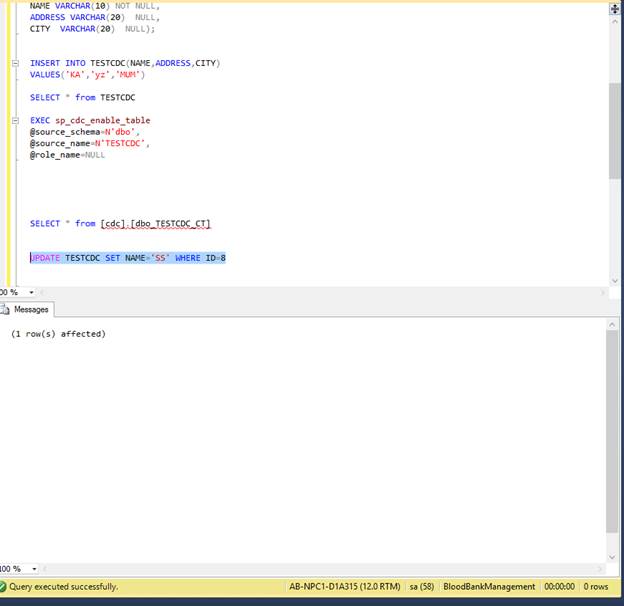This screenshot has width=624, height=606.
Task: Collapse the EXEC sp_cdc_enable_table block
Action: pyautogui.click(x=15, y=120)
